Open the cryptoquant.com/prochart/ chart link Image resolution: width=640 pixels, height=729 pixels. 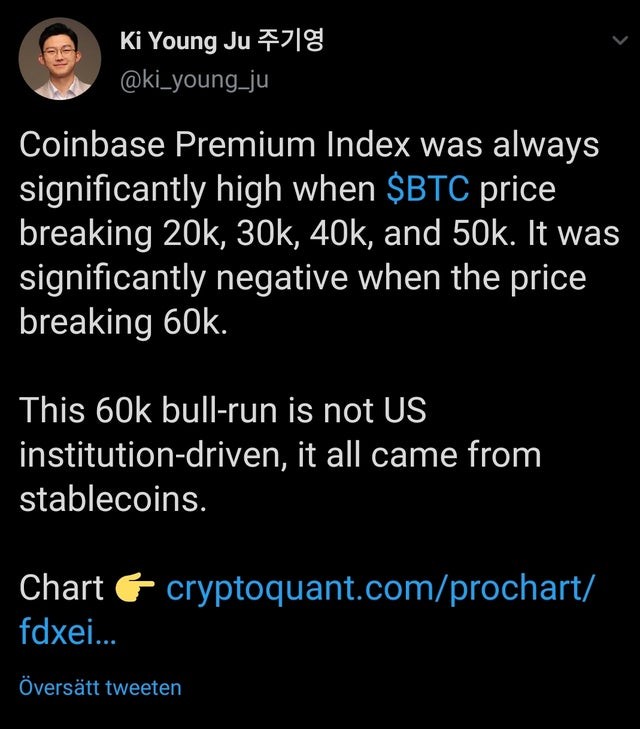coord(380,589)
